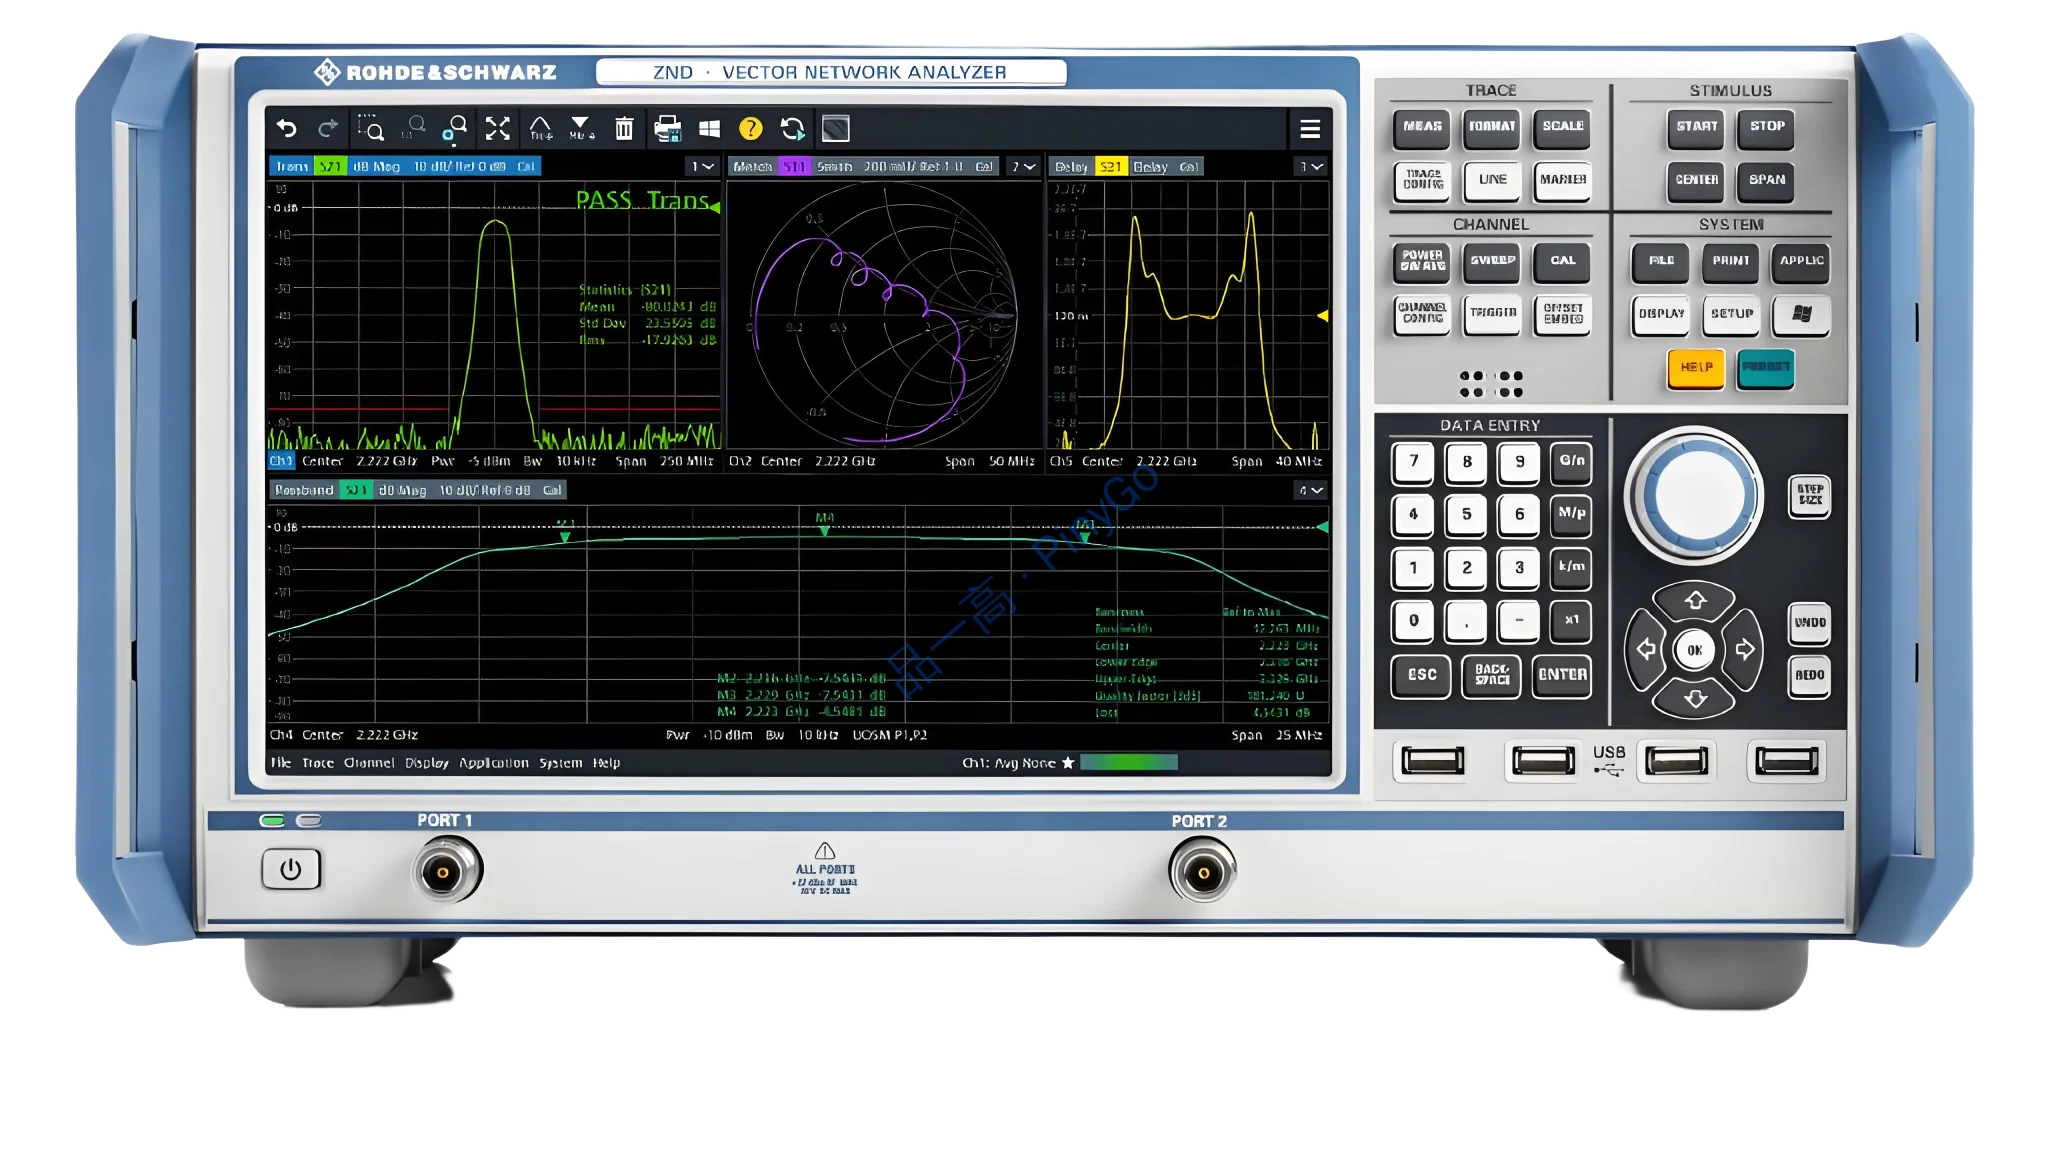Click the dark screen icon after restart sweep
The width and height of the screenshot is (2048, 1152).
pyautogui.click(x=836, y=128)
